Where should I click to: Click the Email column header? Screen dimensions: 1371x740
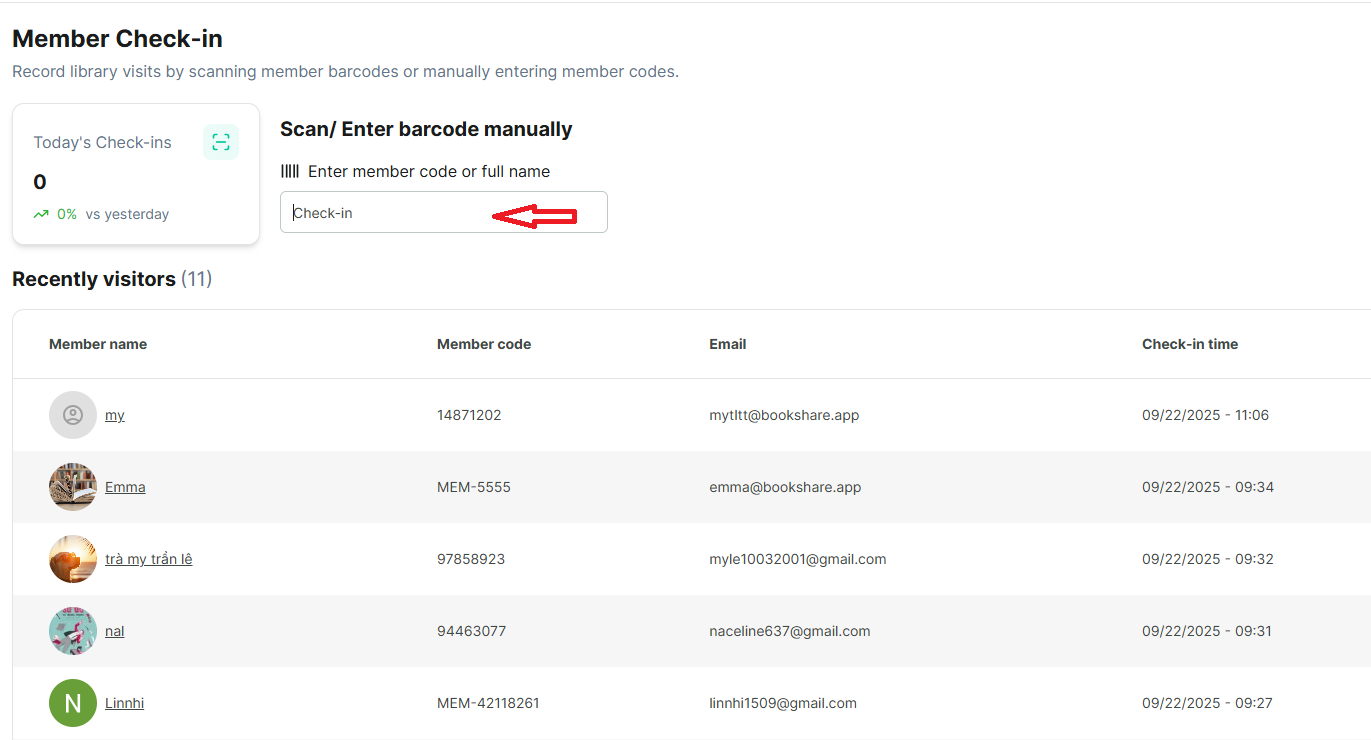point(728,344)
